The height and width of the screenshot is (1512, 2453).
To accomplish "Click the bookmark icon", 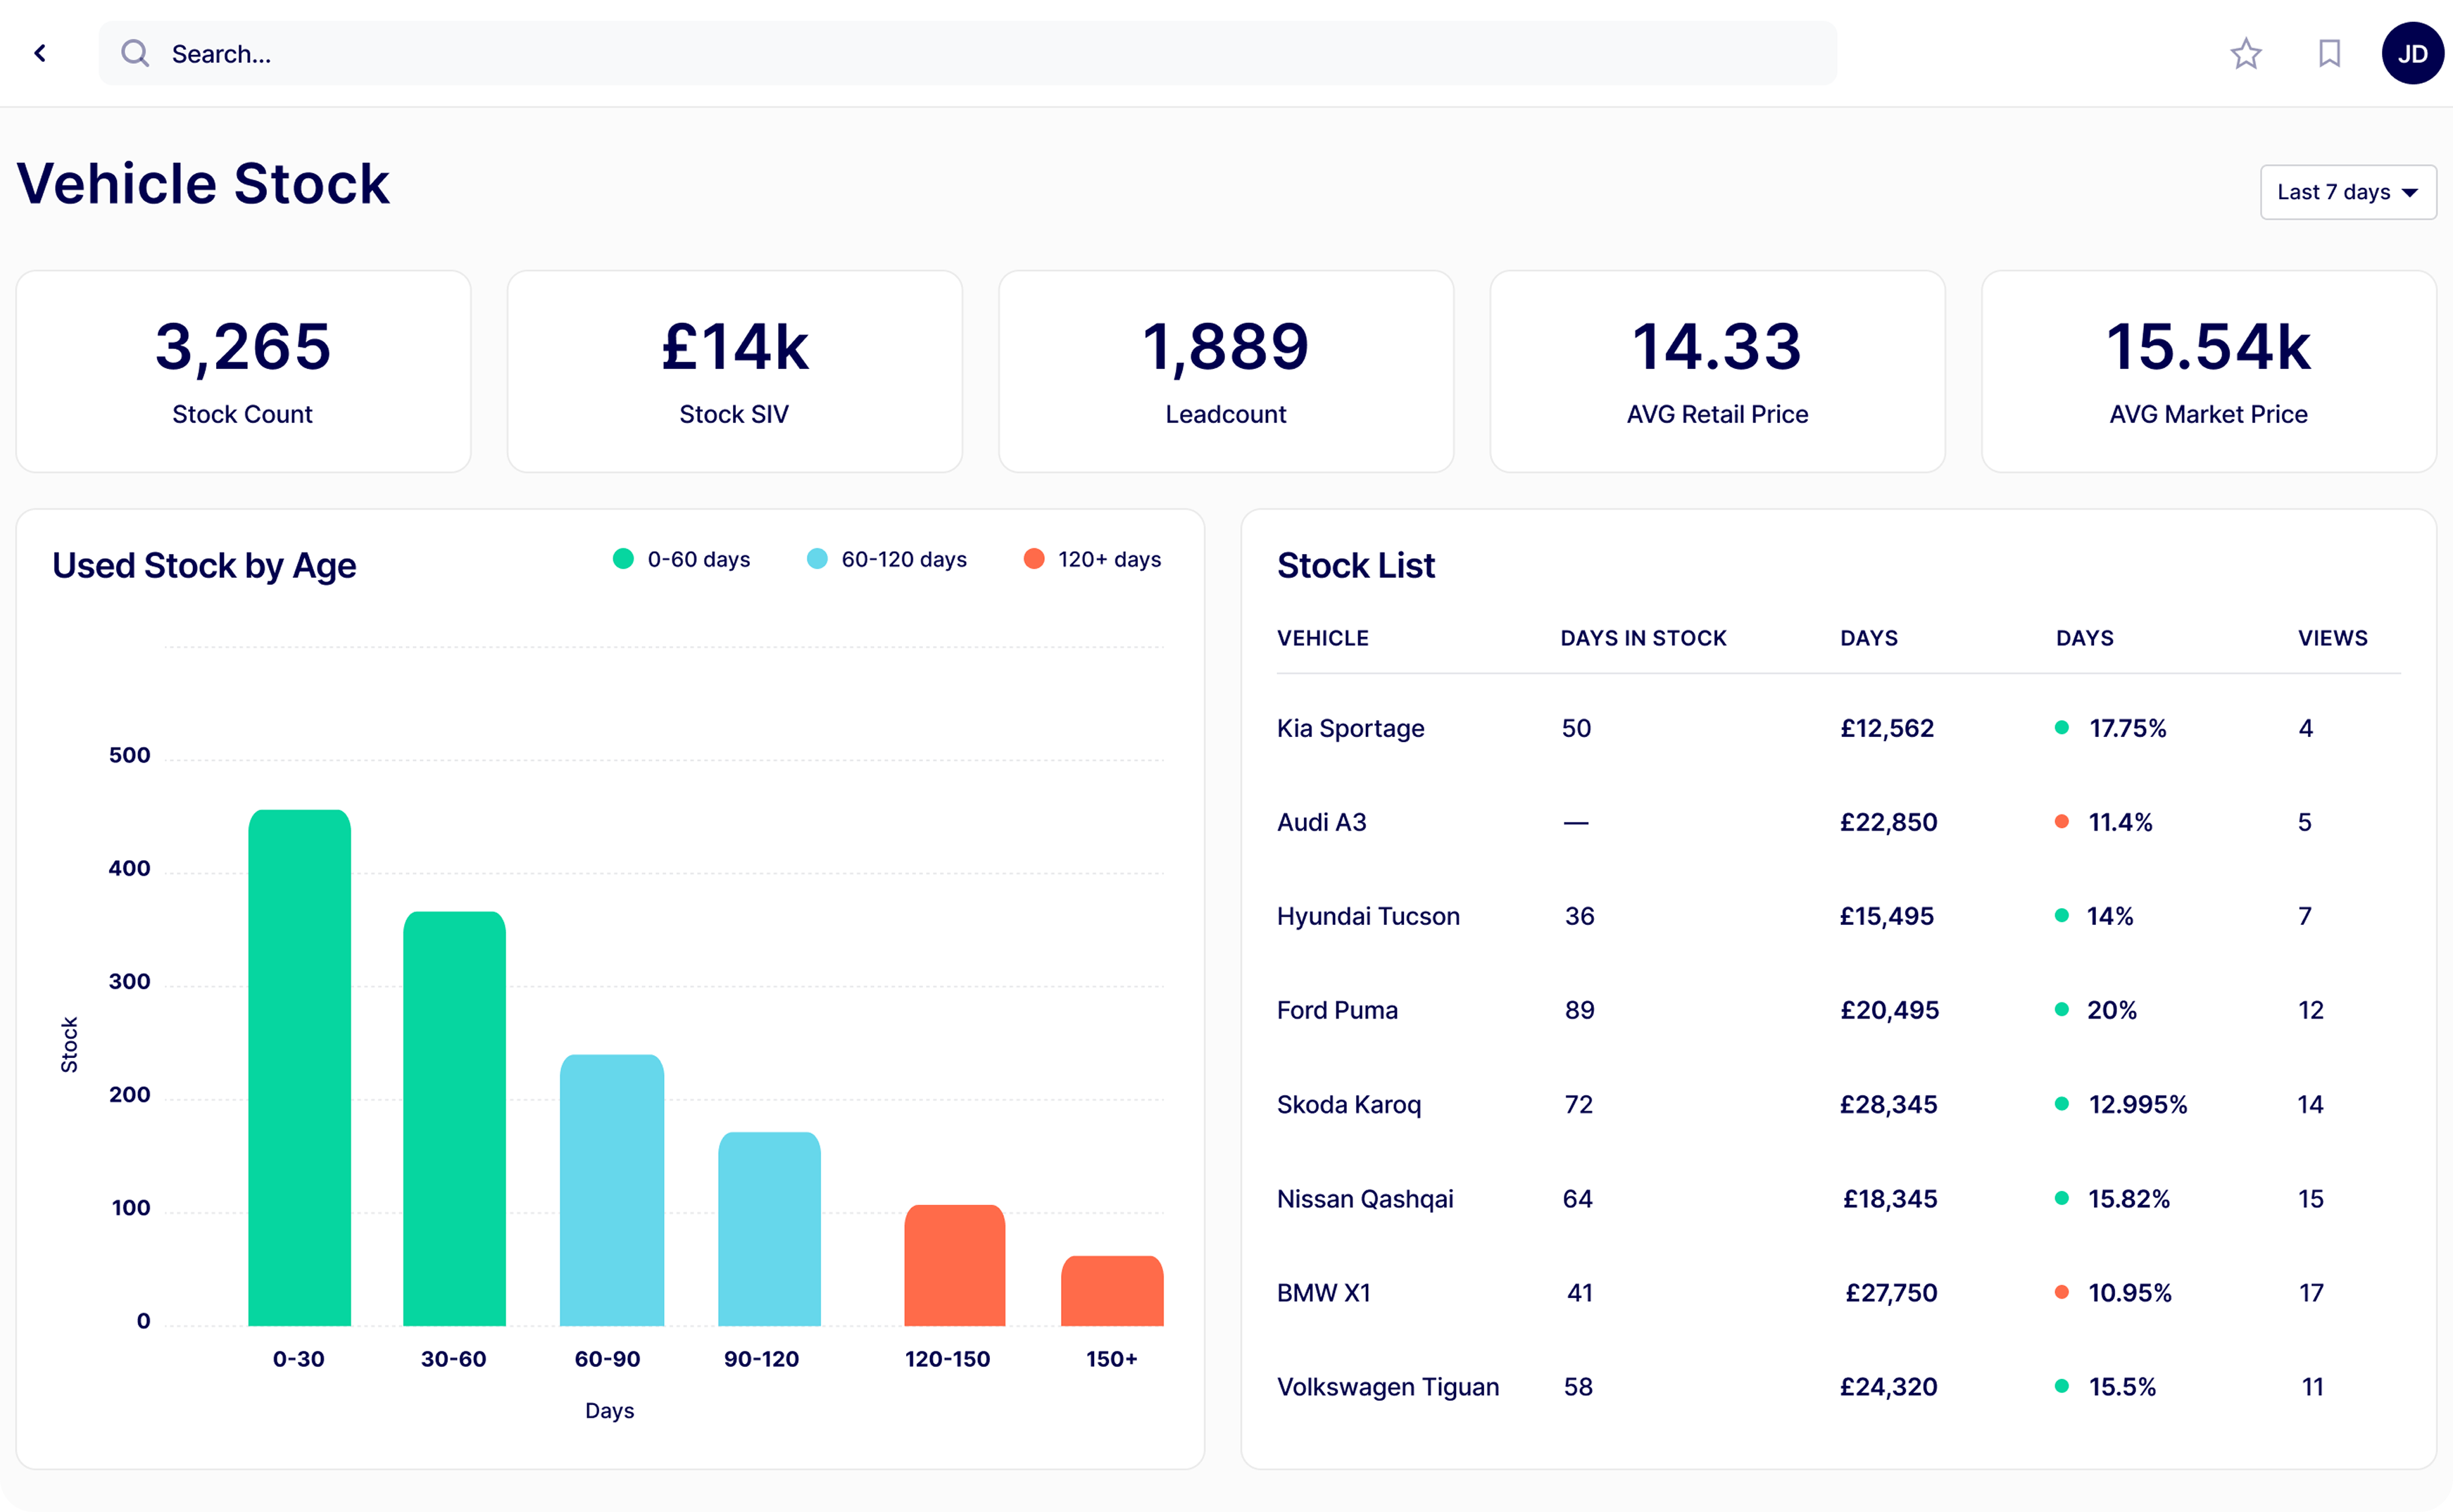I will point(2329,53).
